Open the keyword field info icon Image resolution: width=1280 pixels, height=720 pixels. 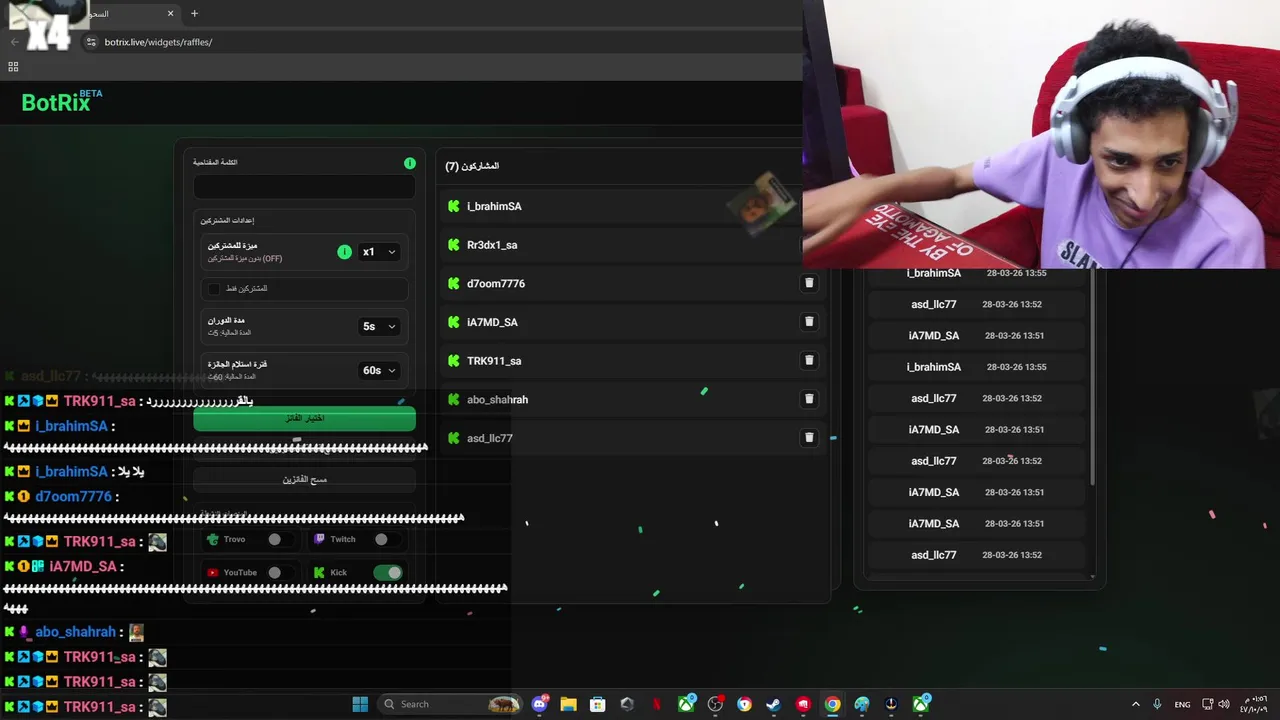(409, 163)
